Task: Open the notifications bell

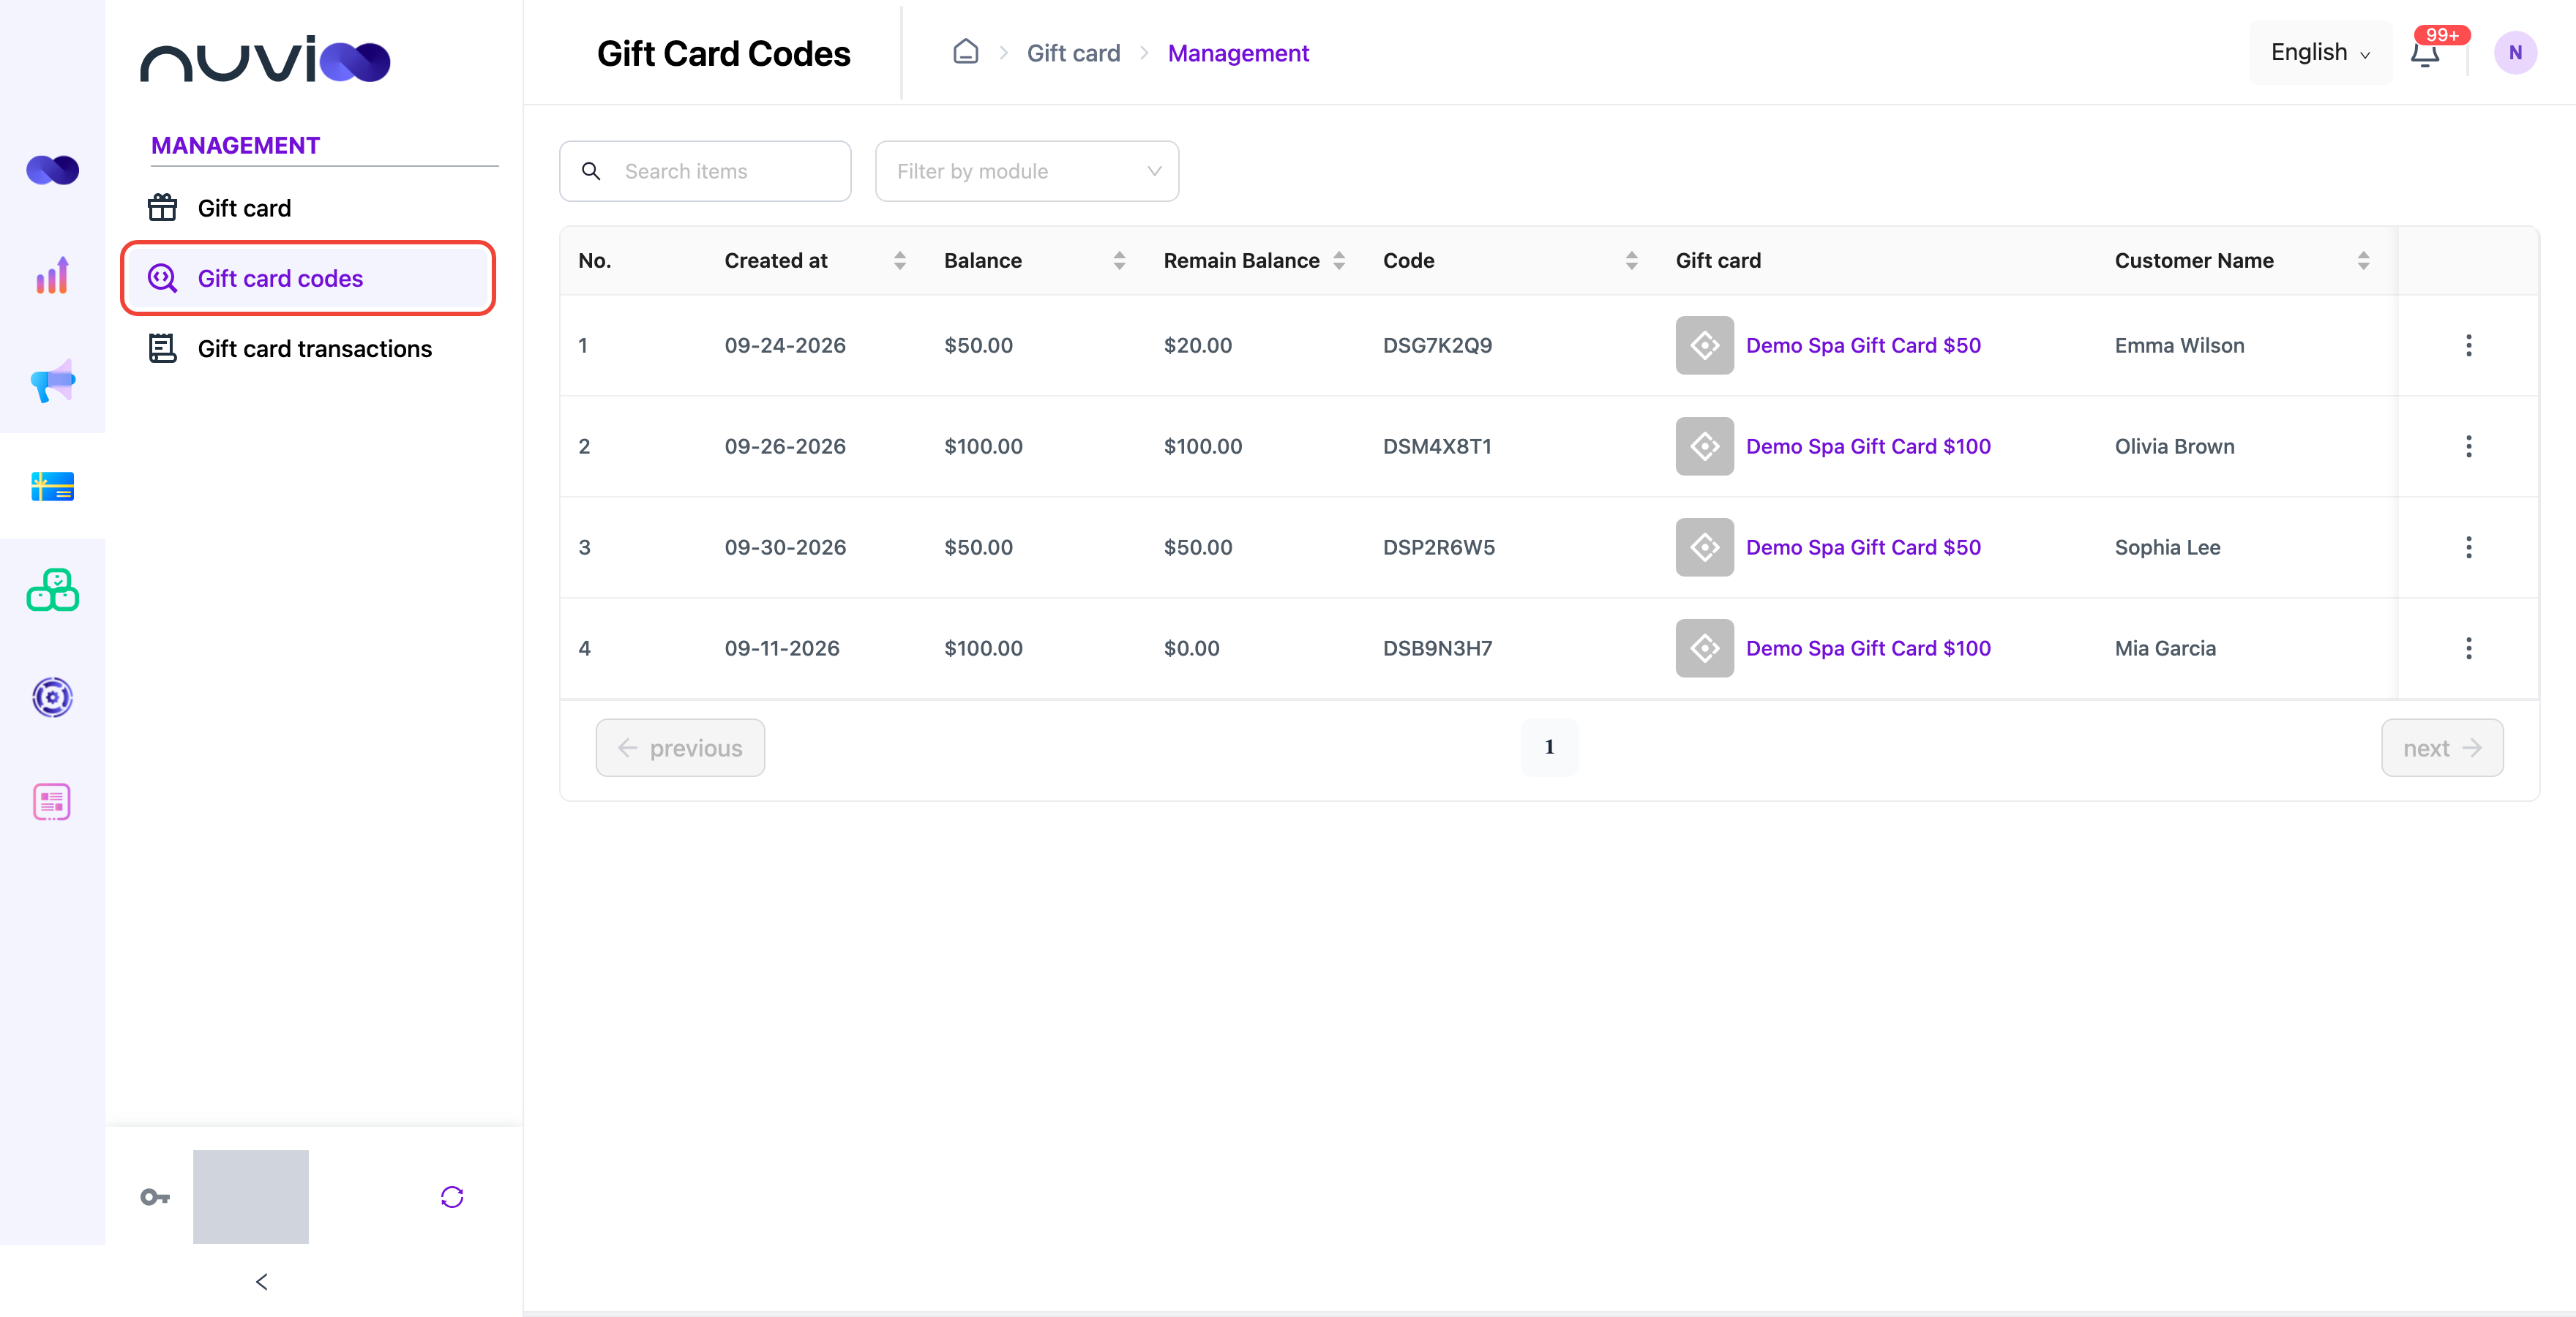Action: tap(2425, 54)
